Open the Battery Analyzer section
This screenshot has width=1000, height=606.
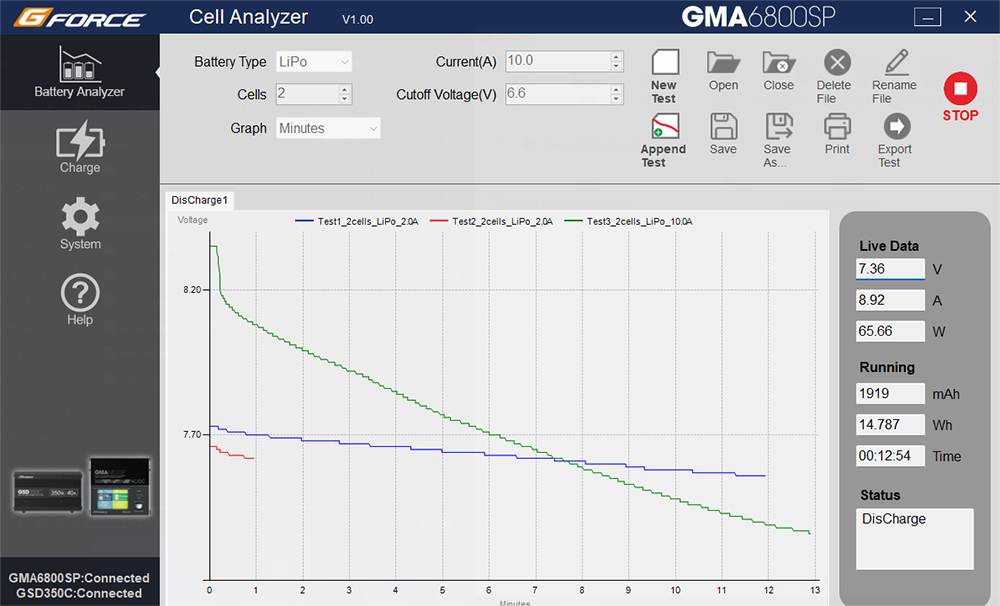point(80,72)
